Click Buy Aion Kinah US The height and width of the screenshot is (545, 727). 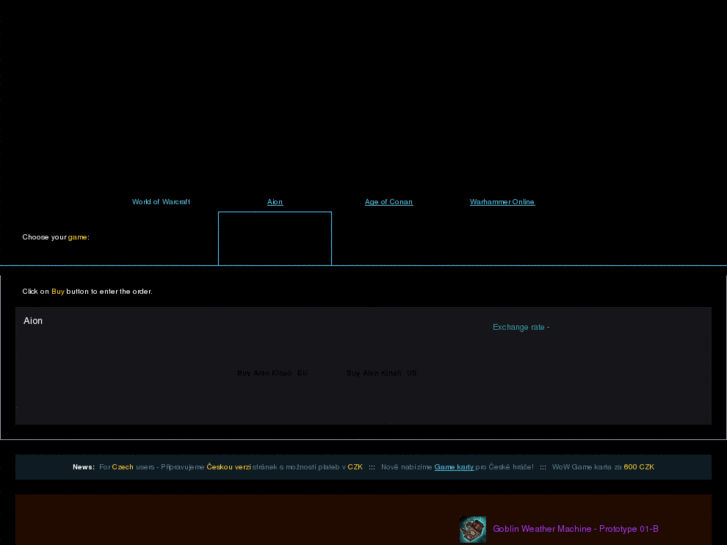(x=382, y=373)
